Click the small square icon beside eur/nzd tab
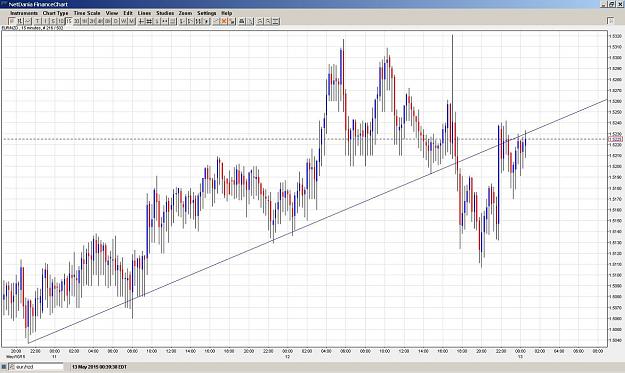625x373 pixels. (x=4, y=367)
